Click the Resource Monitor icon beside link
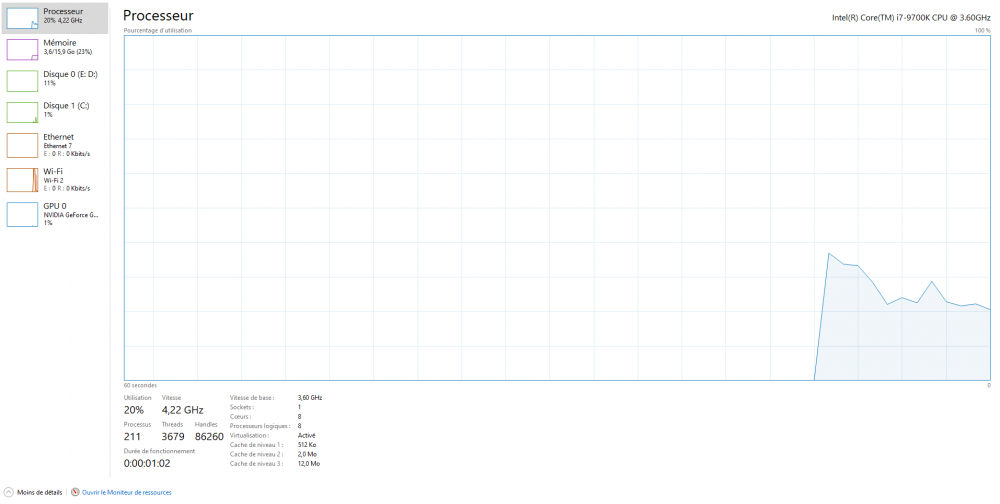The image size is (1000, 504). coord(75,493)
